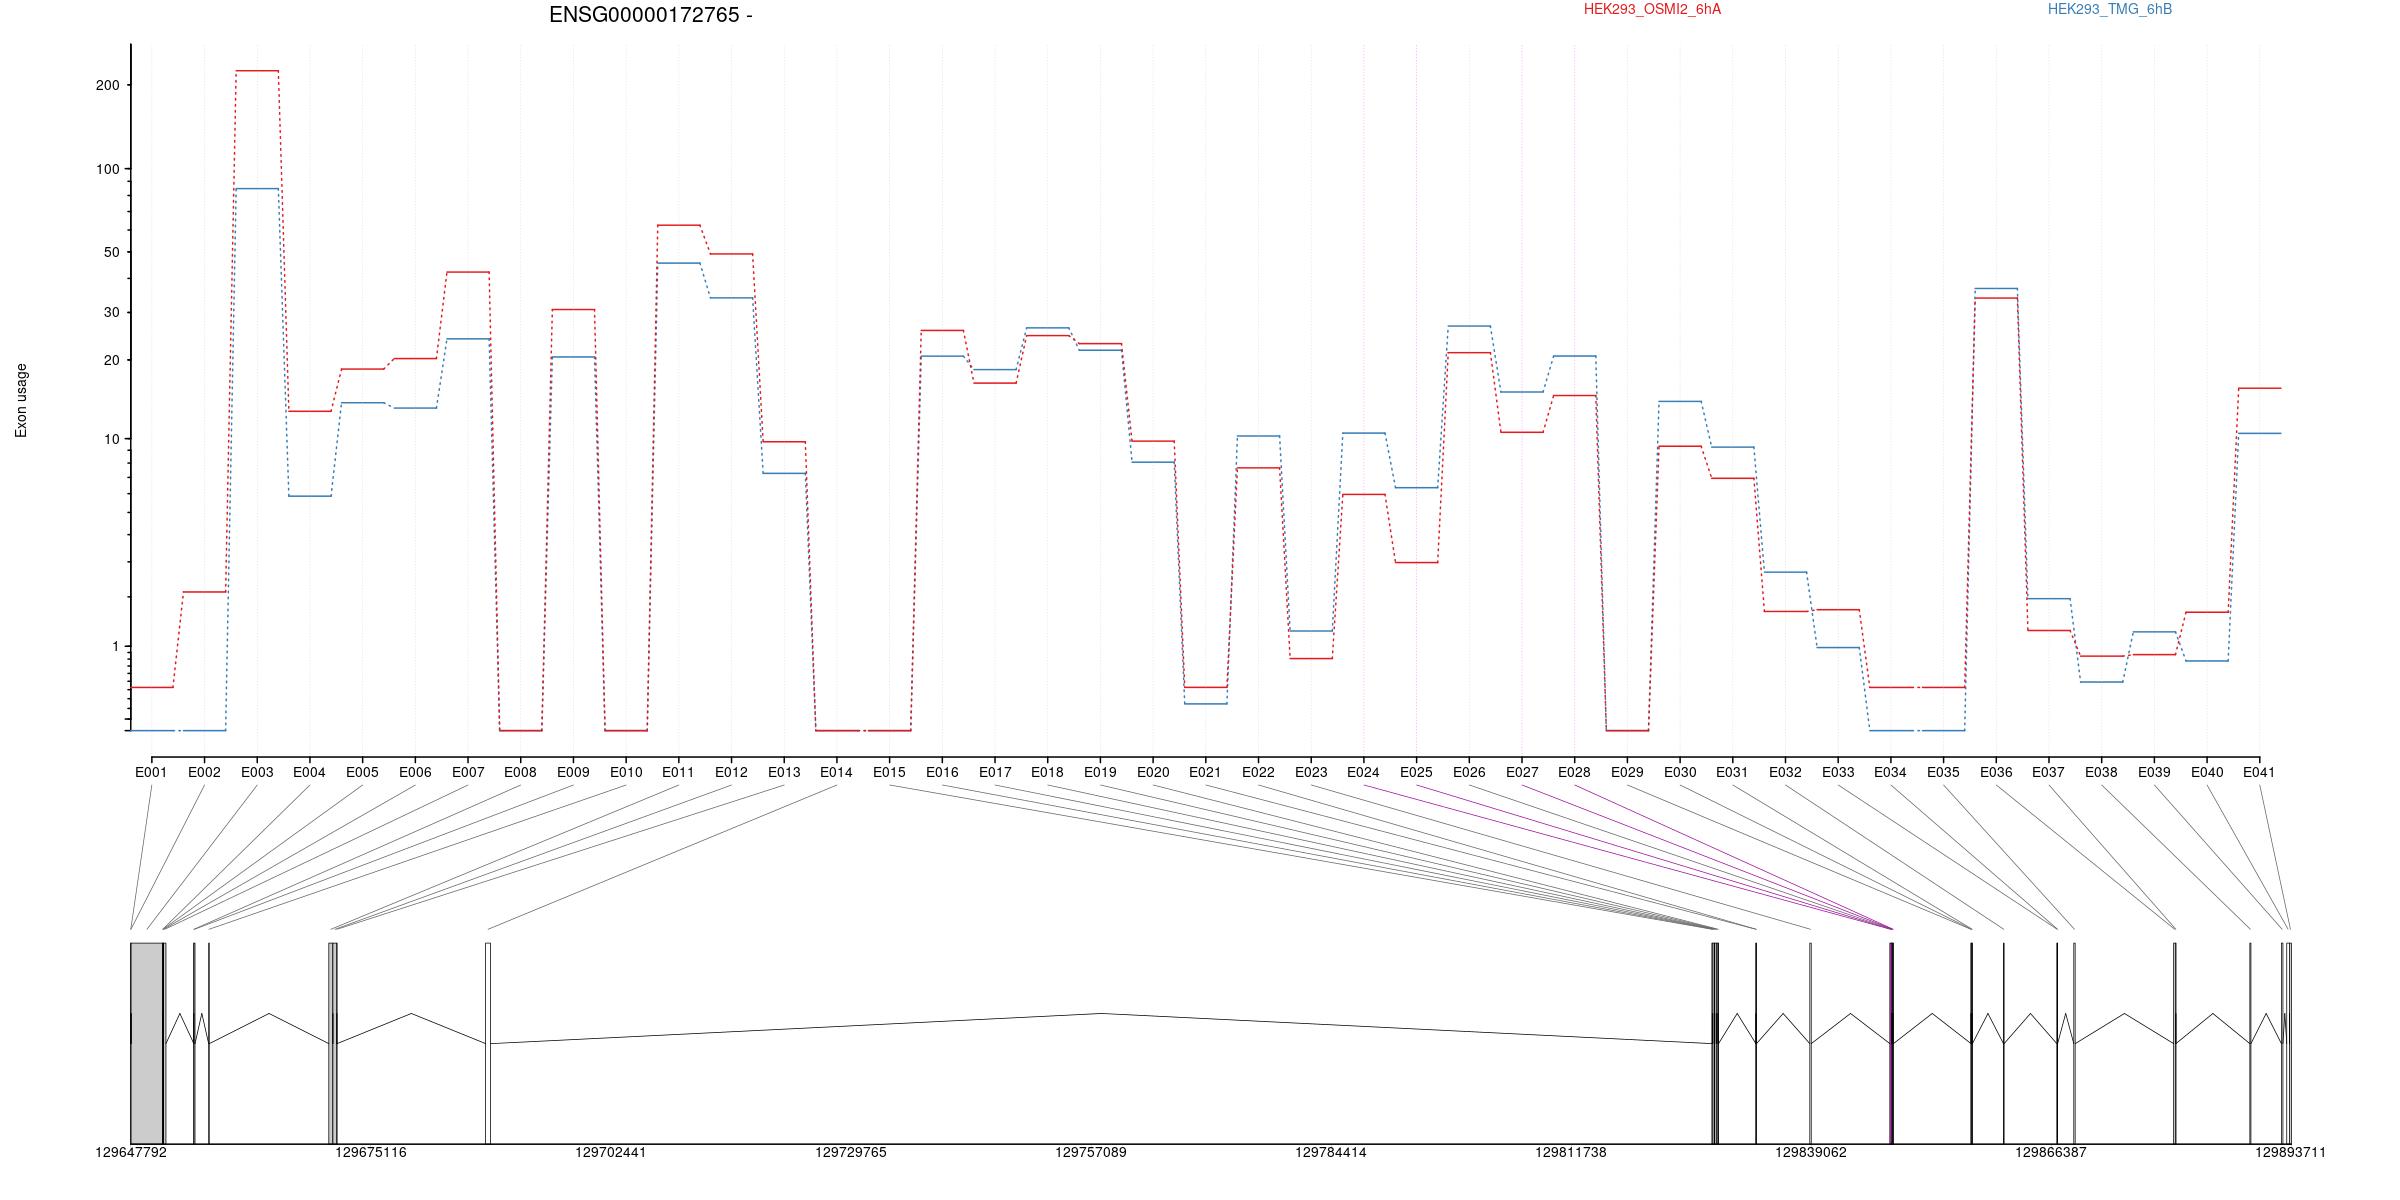Select exon label E003

pyautogui.click(x=257, y=772)
